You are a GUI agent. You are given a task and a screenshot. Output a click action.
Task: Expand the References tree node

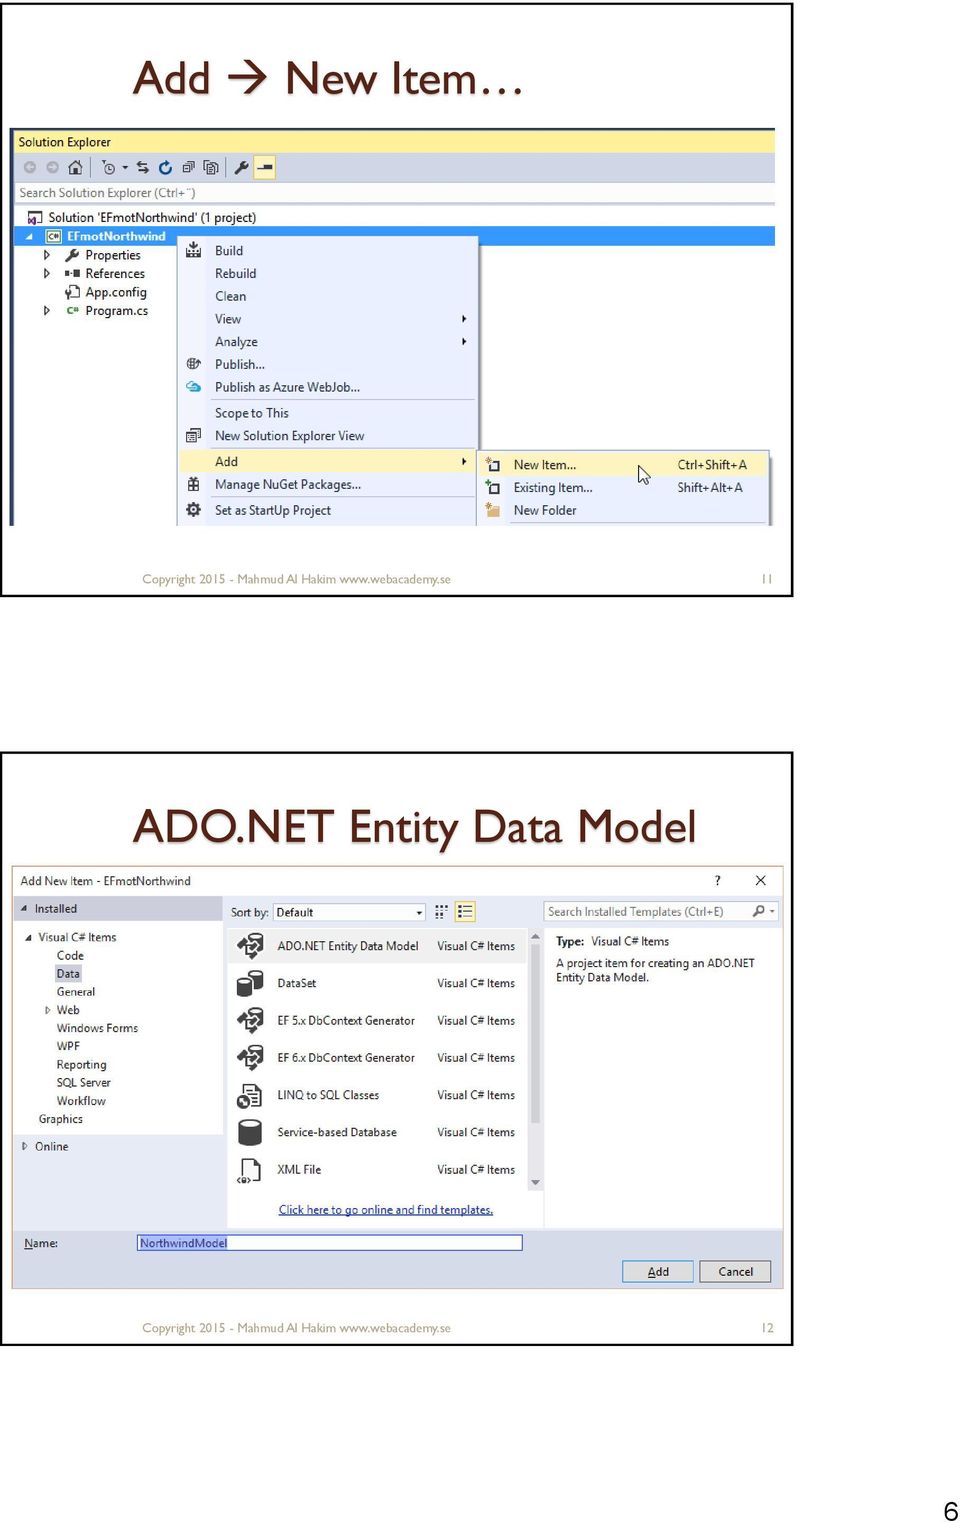coord(46,273)
